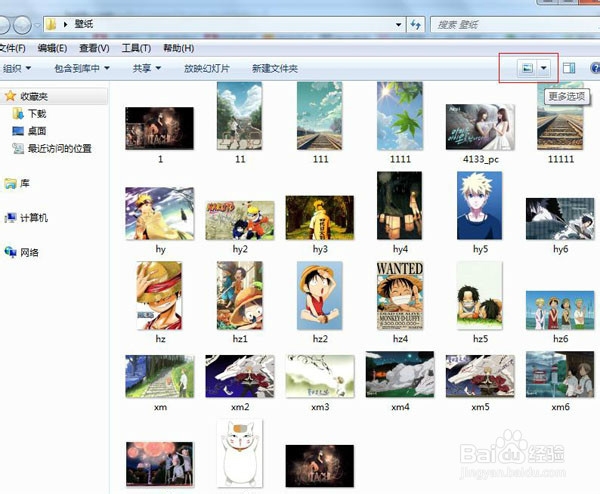Screen dimensions: 600x494
Task: Select the hy6 image thumbnail
Action: [560, 219]
